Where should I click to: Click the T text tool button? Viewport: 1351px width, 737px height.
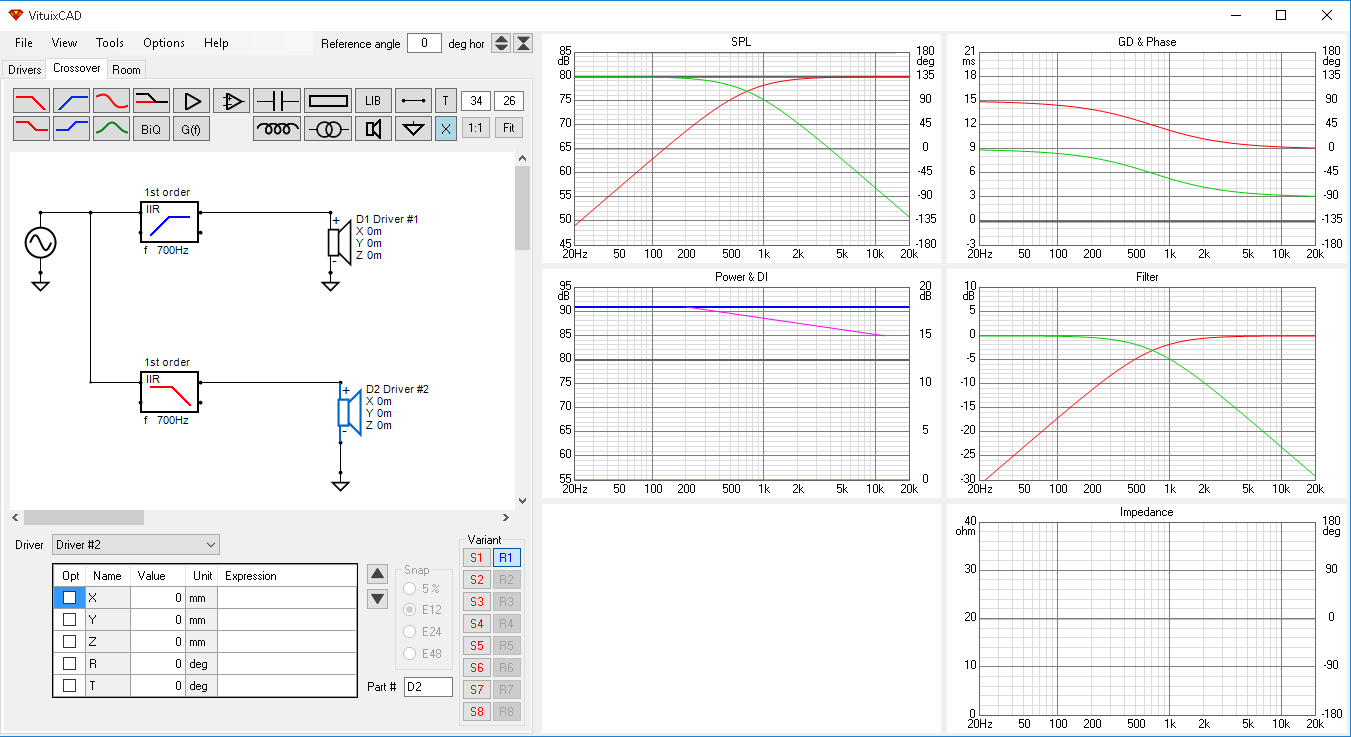[x=446, y=101]
